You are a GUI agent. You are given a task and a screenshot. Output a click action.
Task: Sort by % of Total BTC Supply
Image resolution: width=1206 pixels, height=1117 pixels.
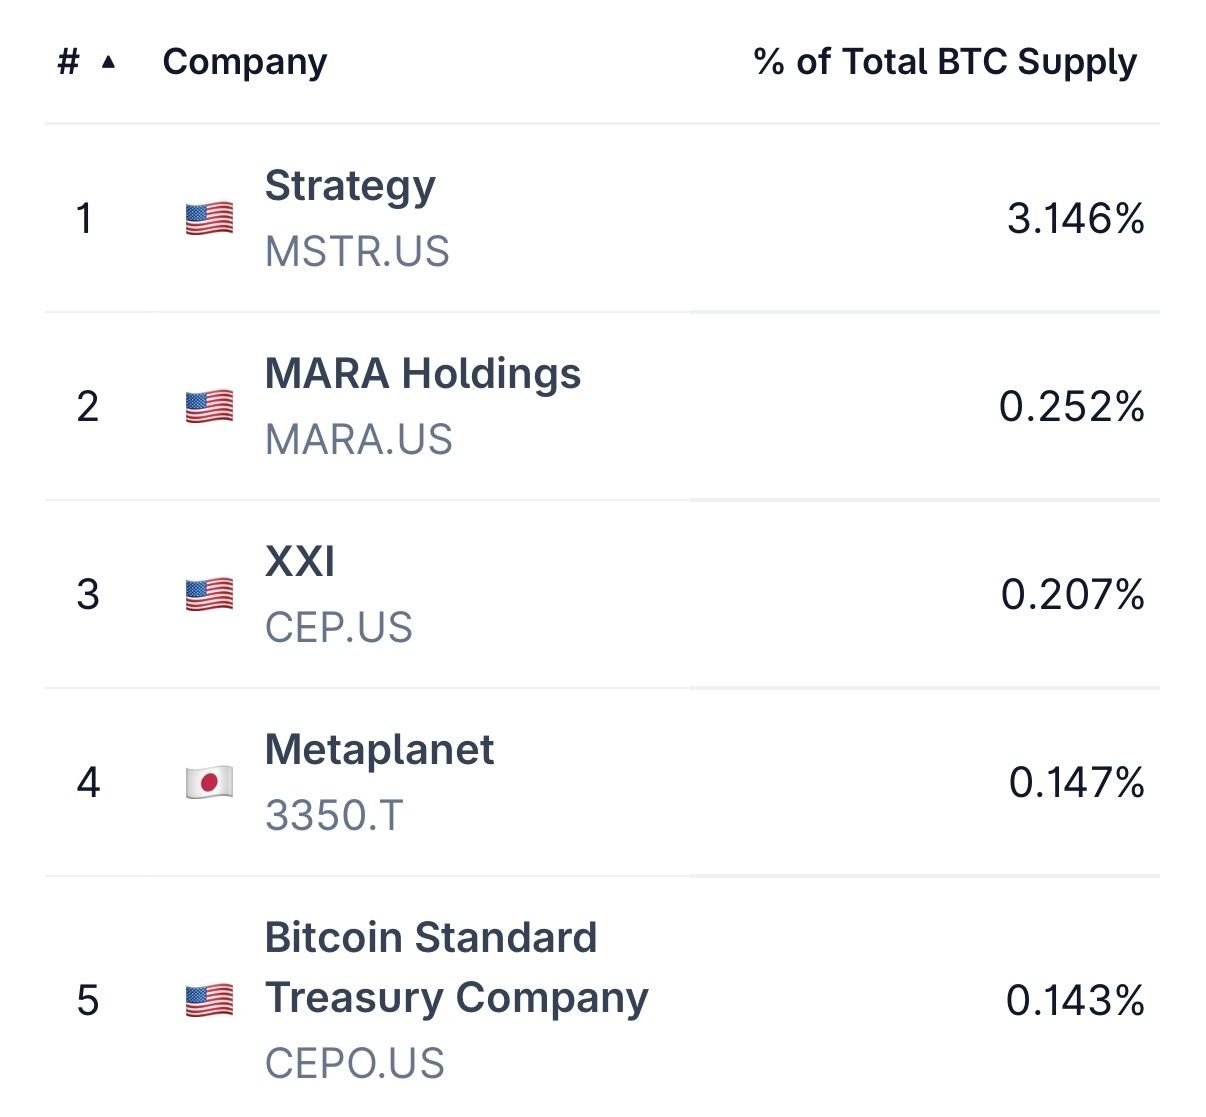944,62
